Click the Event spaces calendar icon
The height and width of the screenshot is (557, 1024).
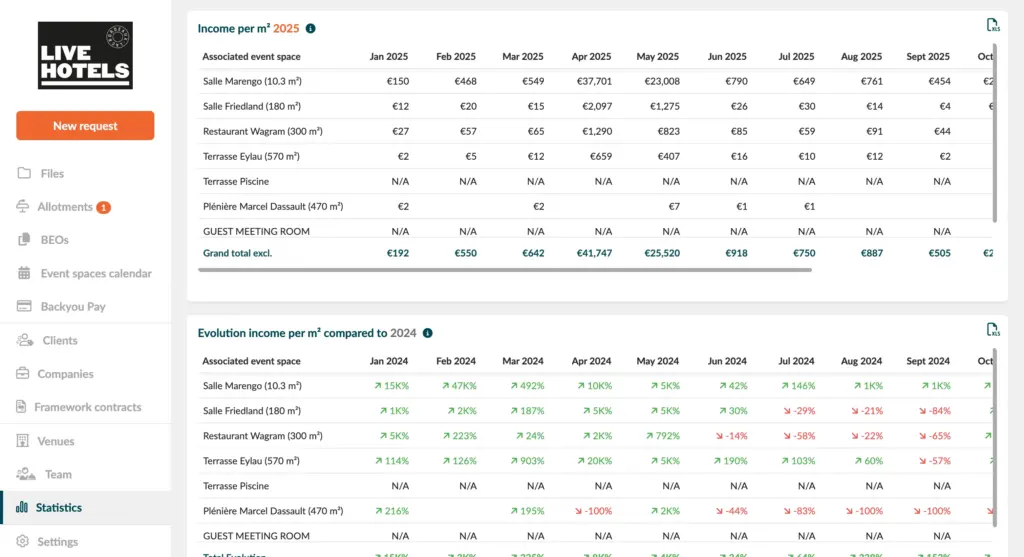[24, 273]
